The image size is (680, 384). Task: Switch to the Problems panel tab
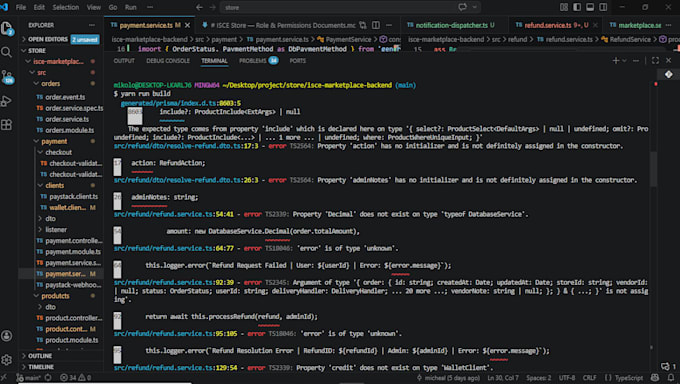point(258,61)
